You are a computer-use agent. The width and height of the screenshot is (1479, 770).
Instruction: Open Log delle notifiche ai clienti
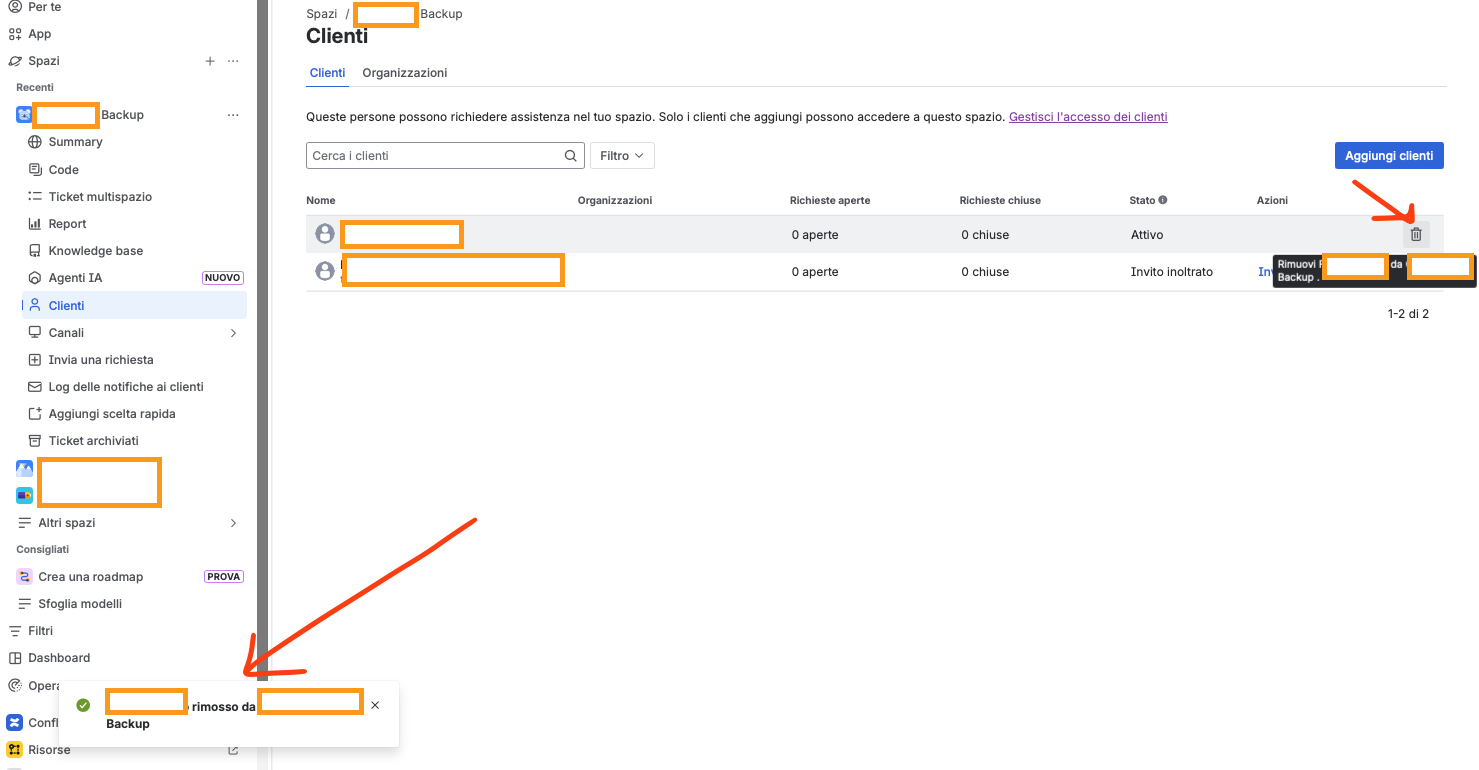click(126, 387)
